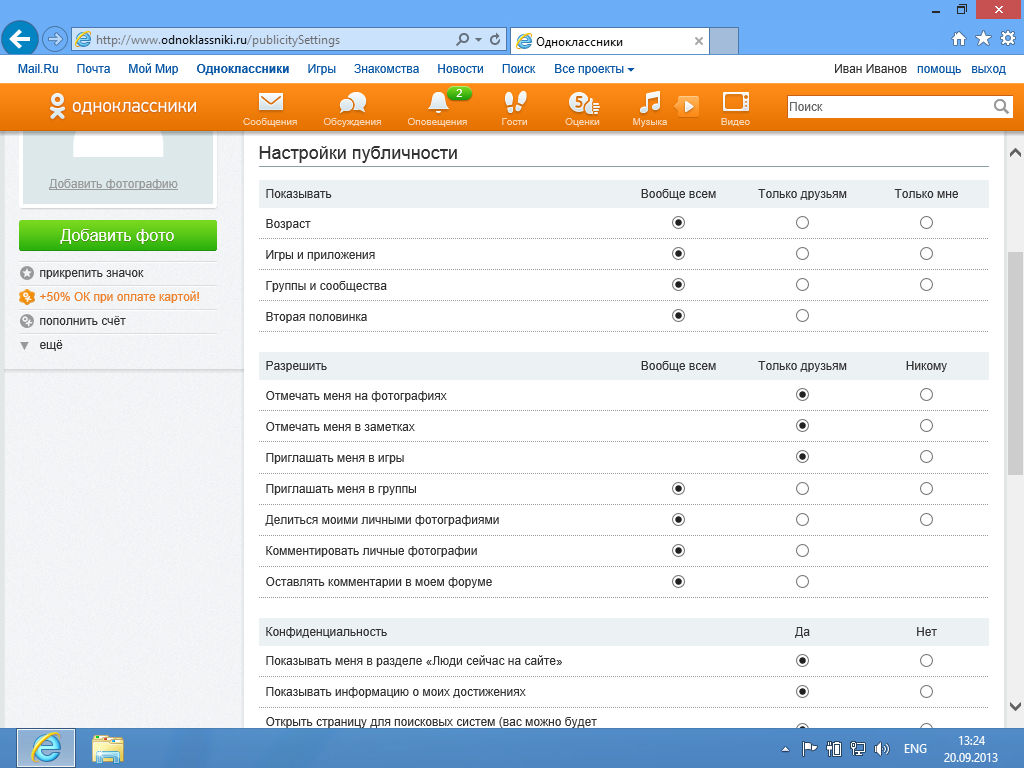Open Почта in top menu
Image resolution: width=1024 pixels, height=768 pixels.
click(93, 69)
